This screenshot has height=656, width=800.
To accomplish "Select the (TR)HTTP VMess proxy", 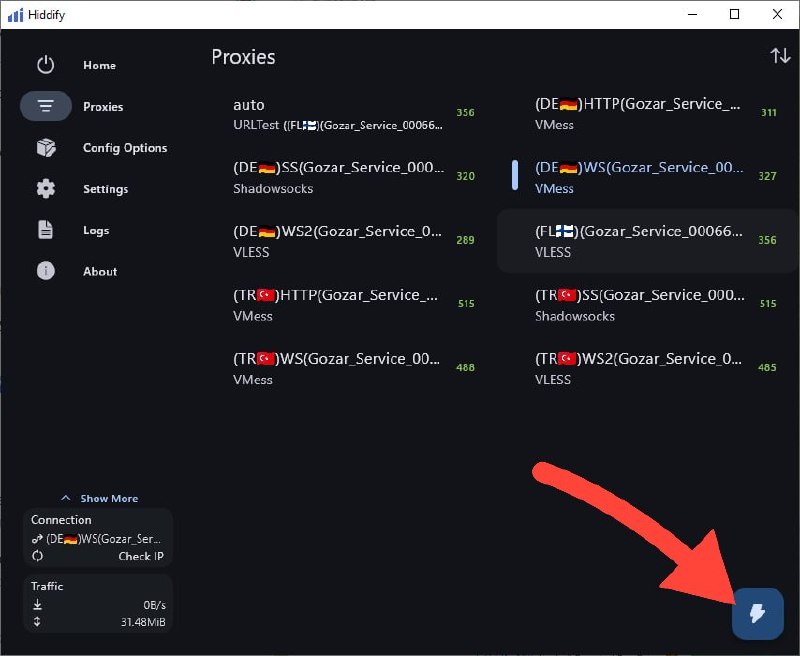I will click(346, 305).
